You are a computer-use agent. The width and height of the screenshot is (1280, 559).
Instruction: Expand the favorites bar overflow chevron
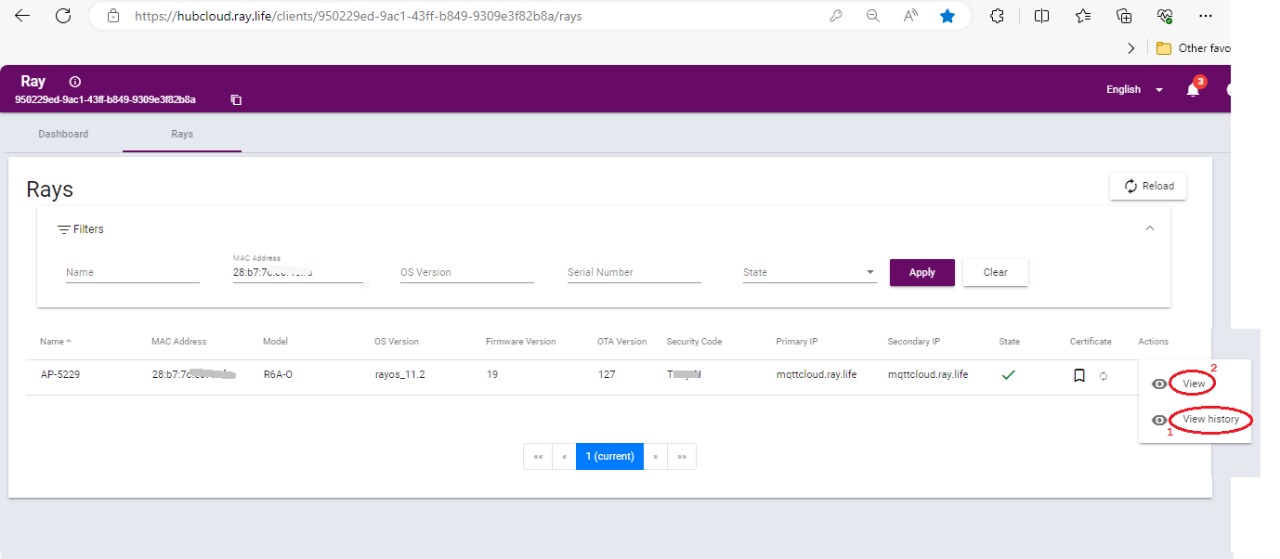pyautogui.click(x=1131, y=48)
